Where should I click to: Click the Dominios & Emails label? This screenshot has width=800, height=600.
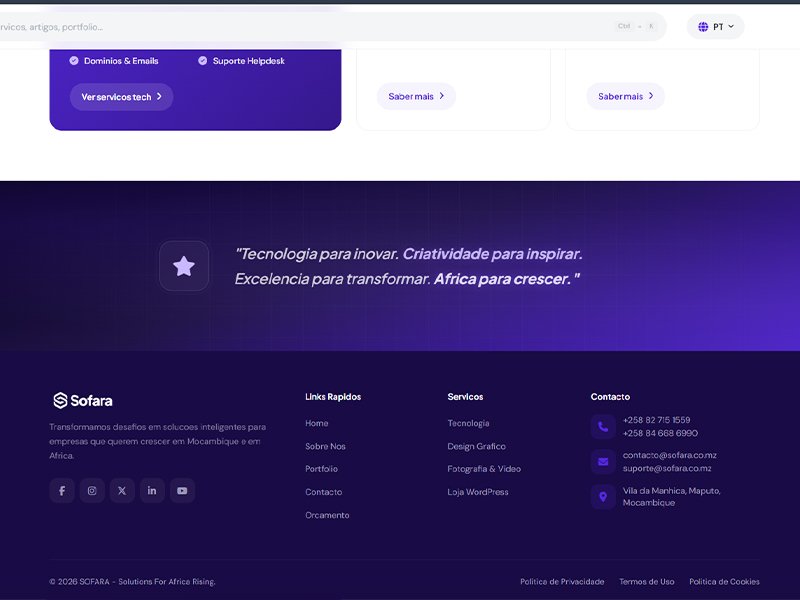click(x=121, y=61)
